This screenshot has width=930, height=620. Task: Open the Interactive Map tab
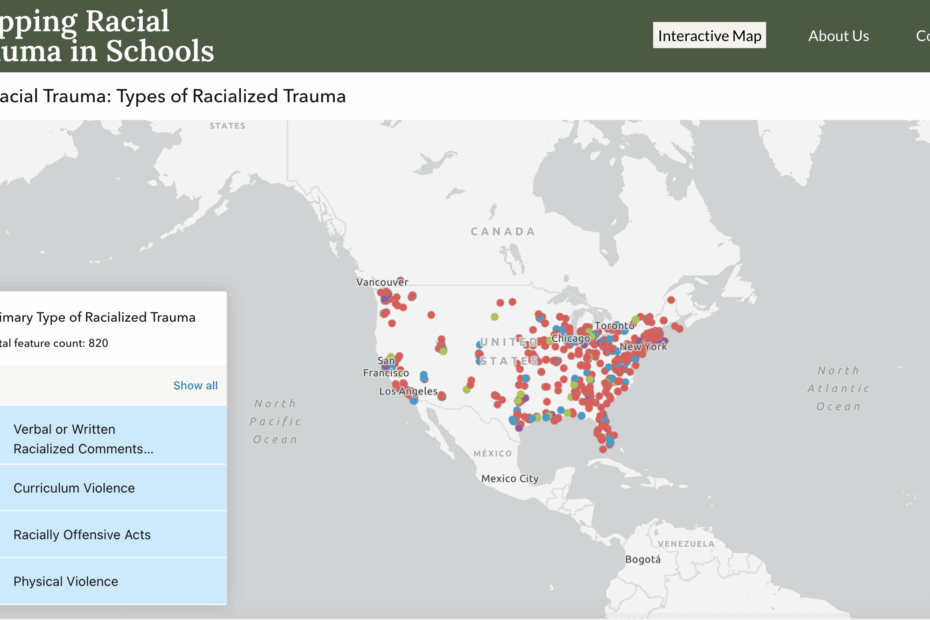pos(709,36)
